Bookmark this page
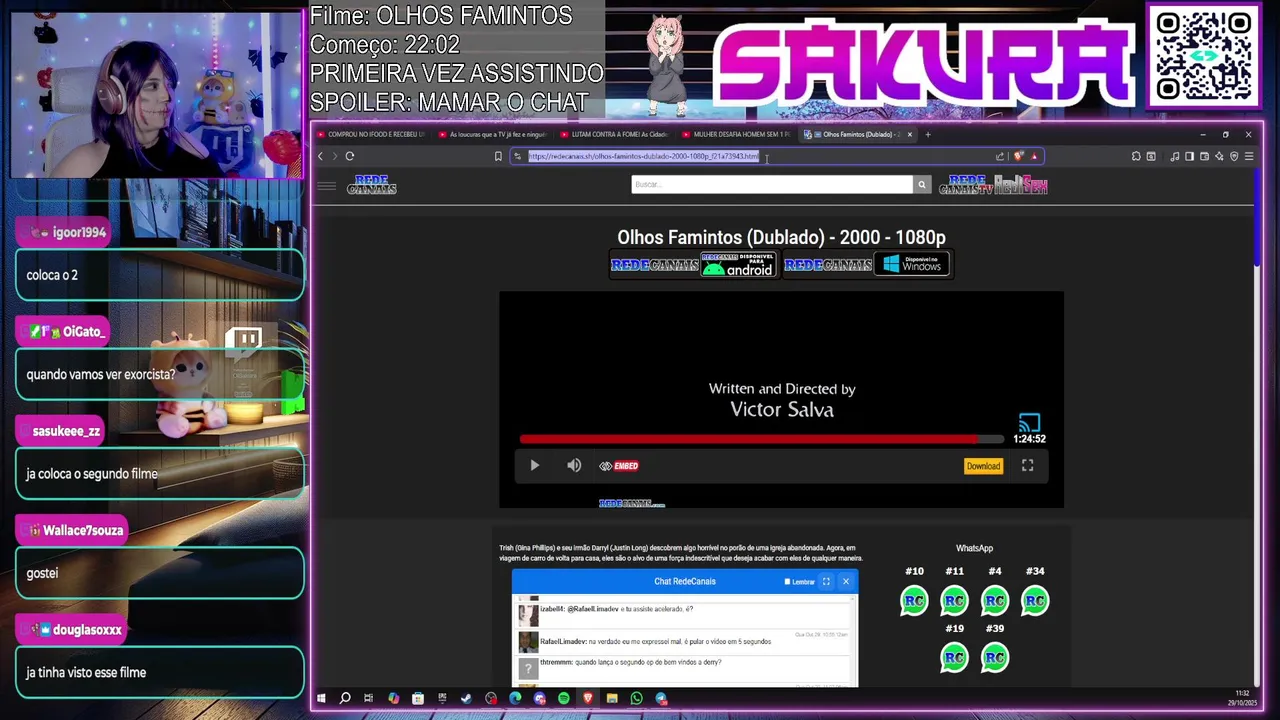The height and width of the screenshot is (720, 1280). tap(498, 156)
